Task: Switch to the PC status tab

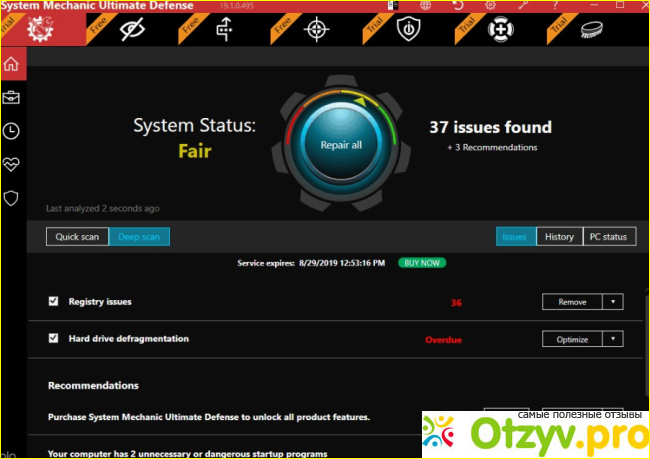Action: [x=607, y=237]
